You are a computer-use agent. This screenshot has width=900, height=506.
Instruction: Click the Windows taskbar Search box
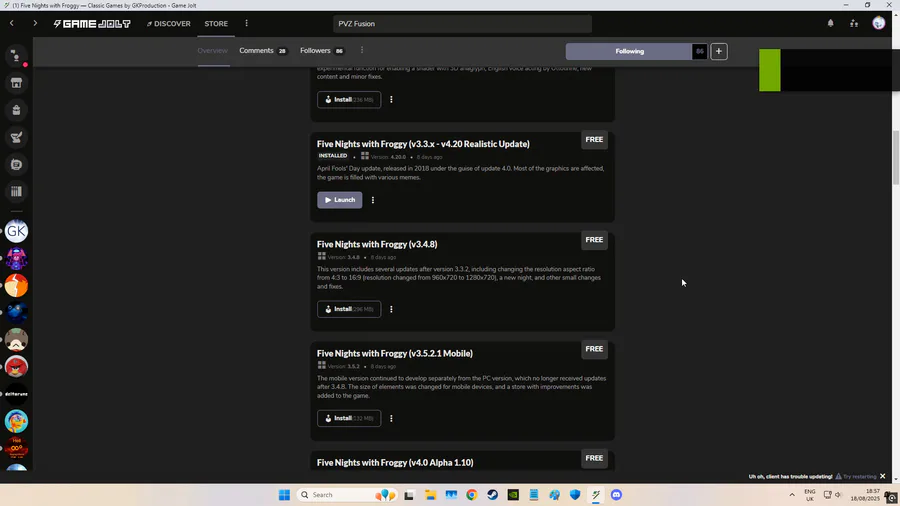click(x=349, y=495)
